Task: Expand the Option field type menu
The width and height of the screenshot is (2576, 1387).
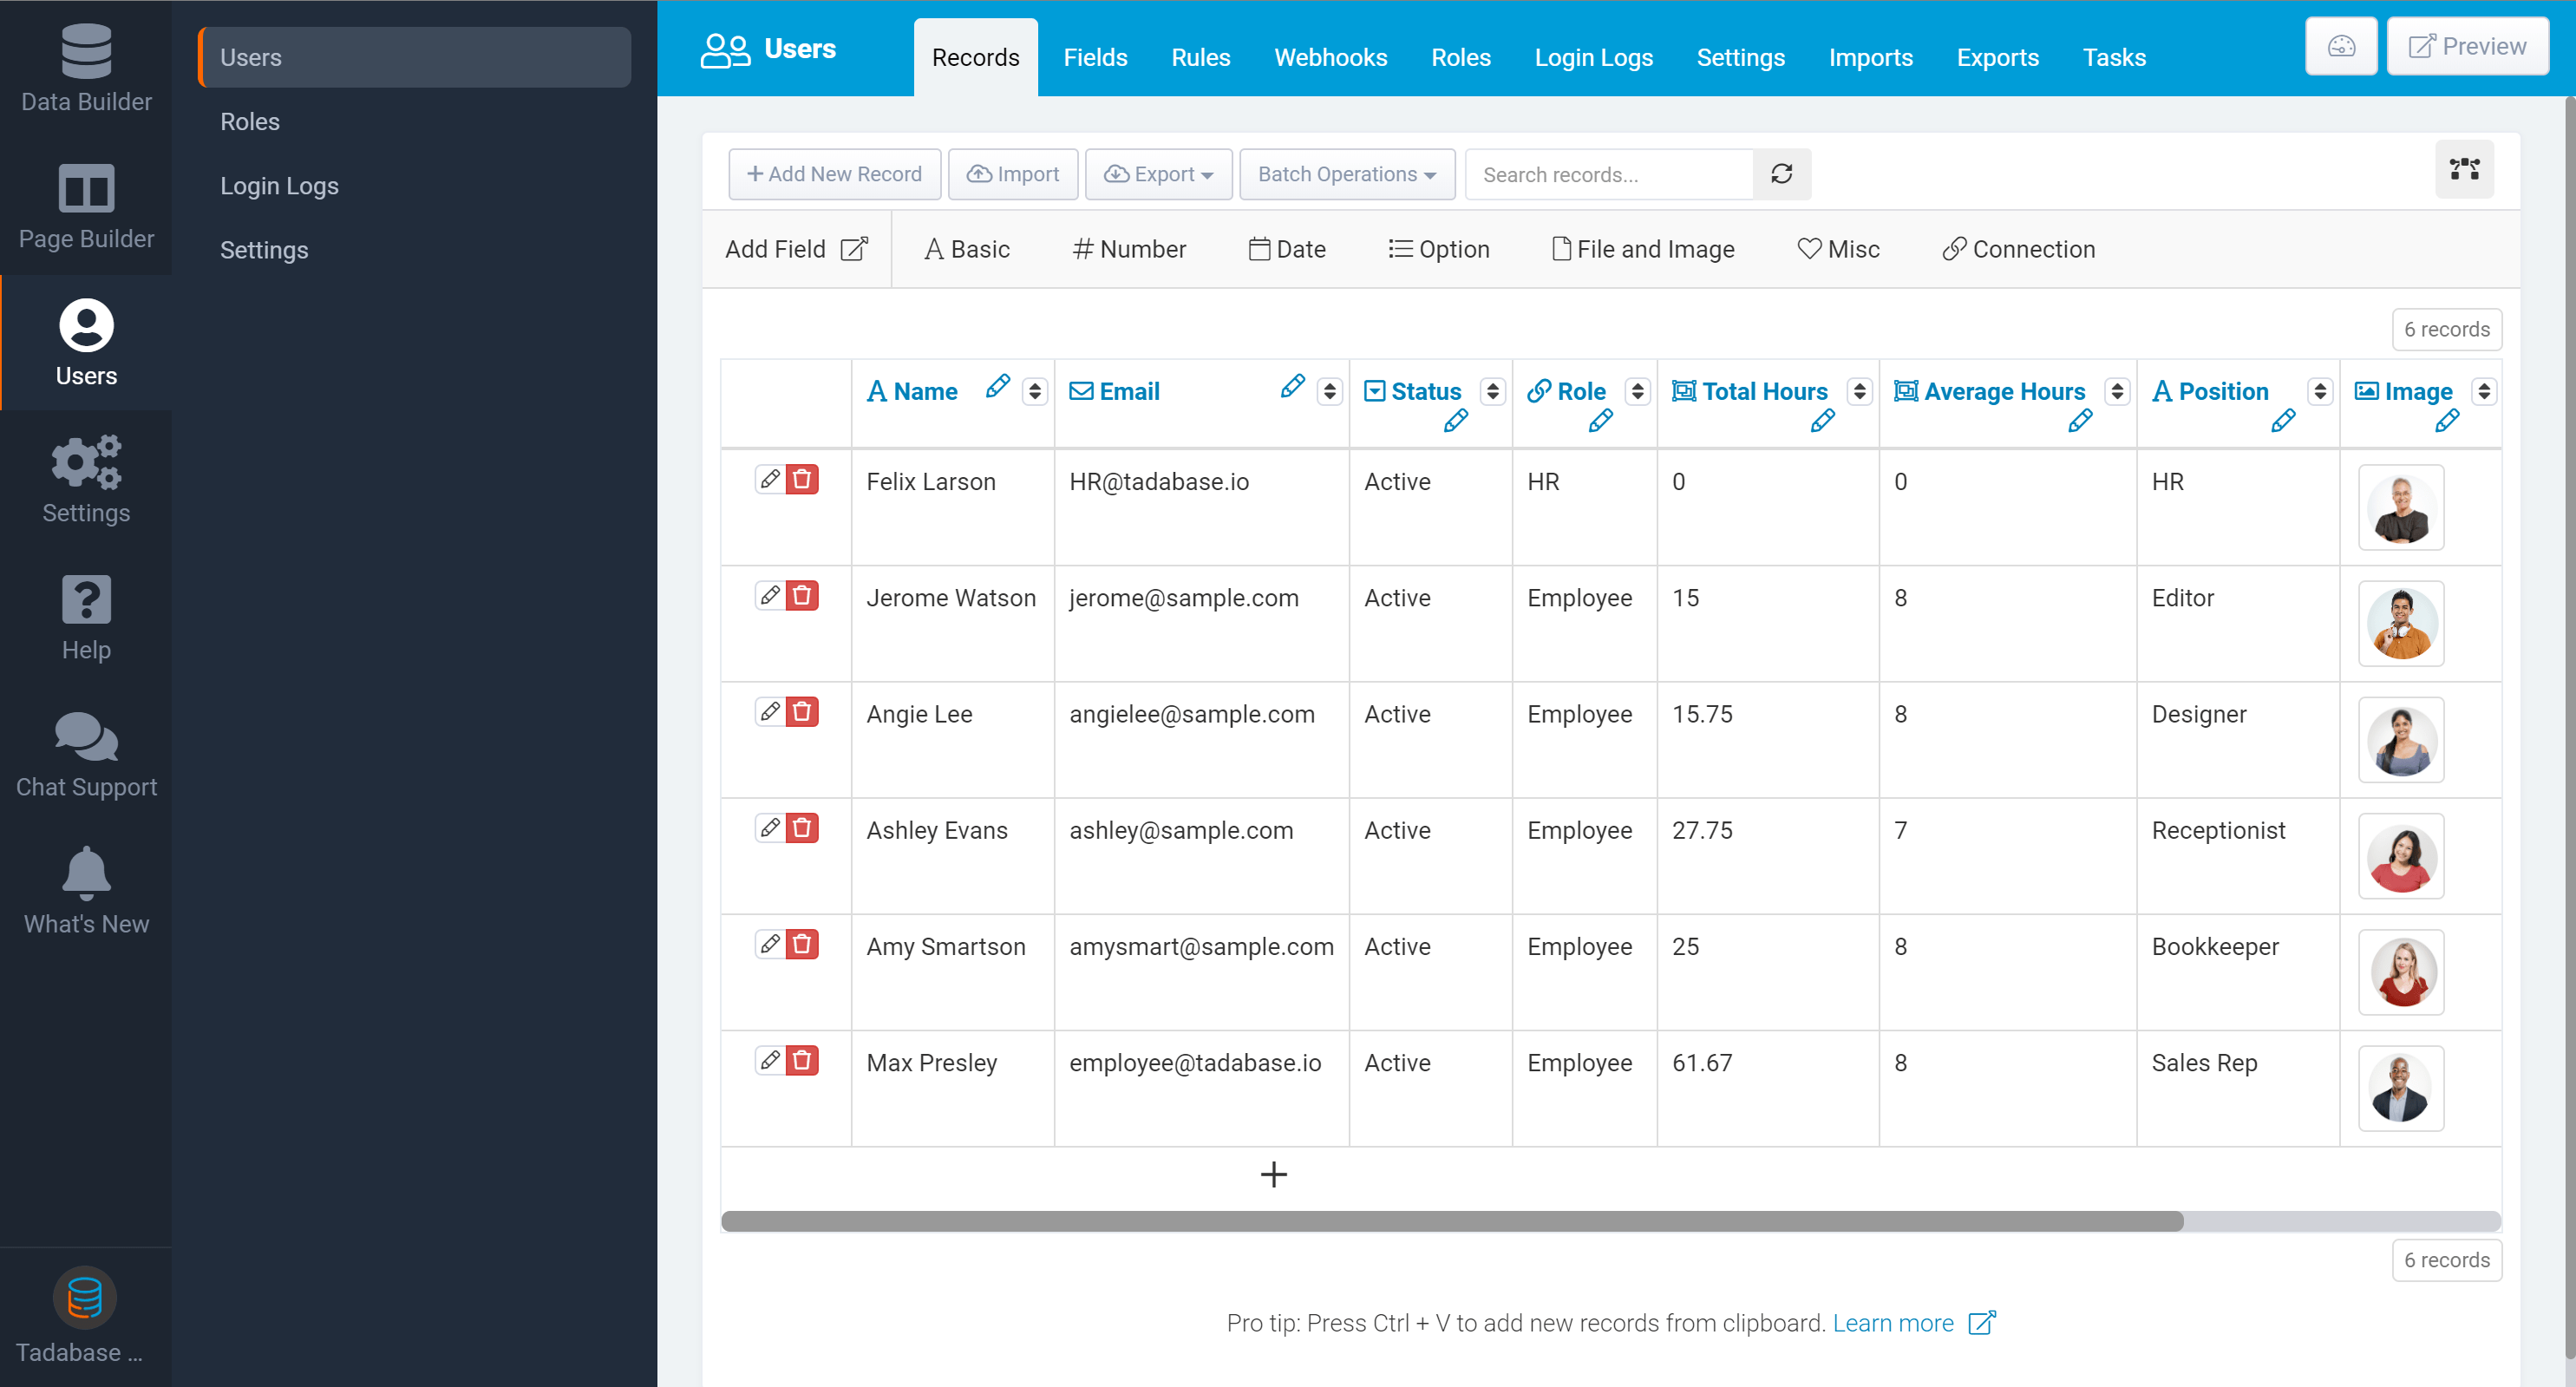Action: 1439,249
